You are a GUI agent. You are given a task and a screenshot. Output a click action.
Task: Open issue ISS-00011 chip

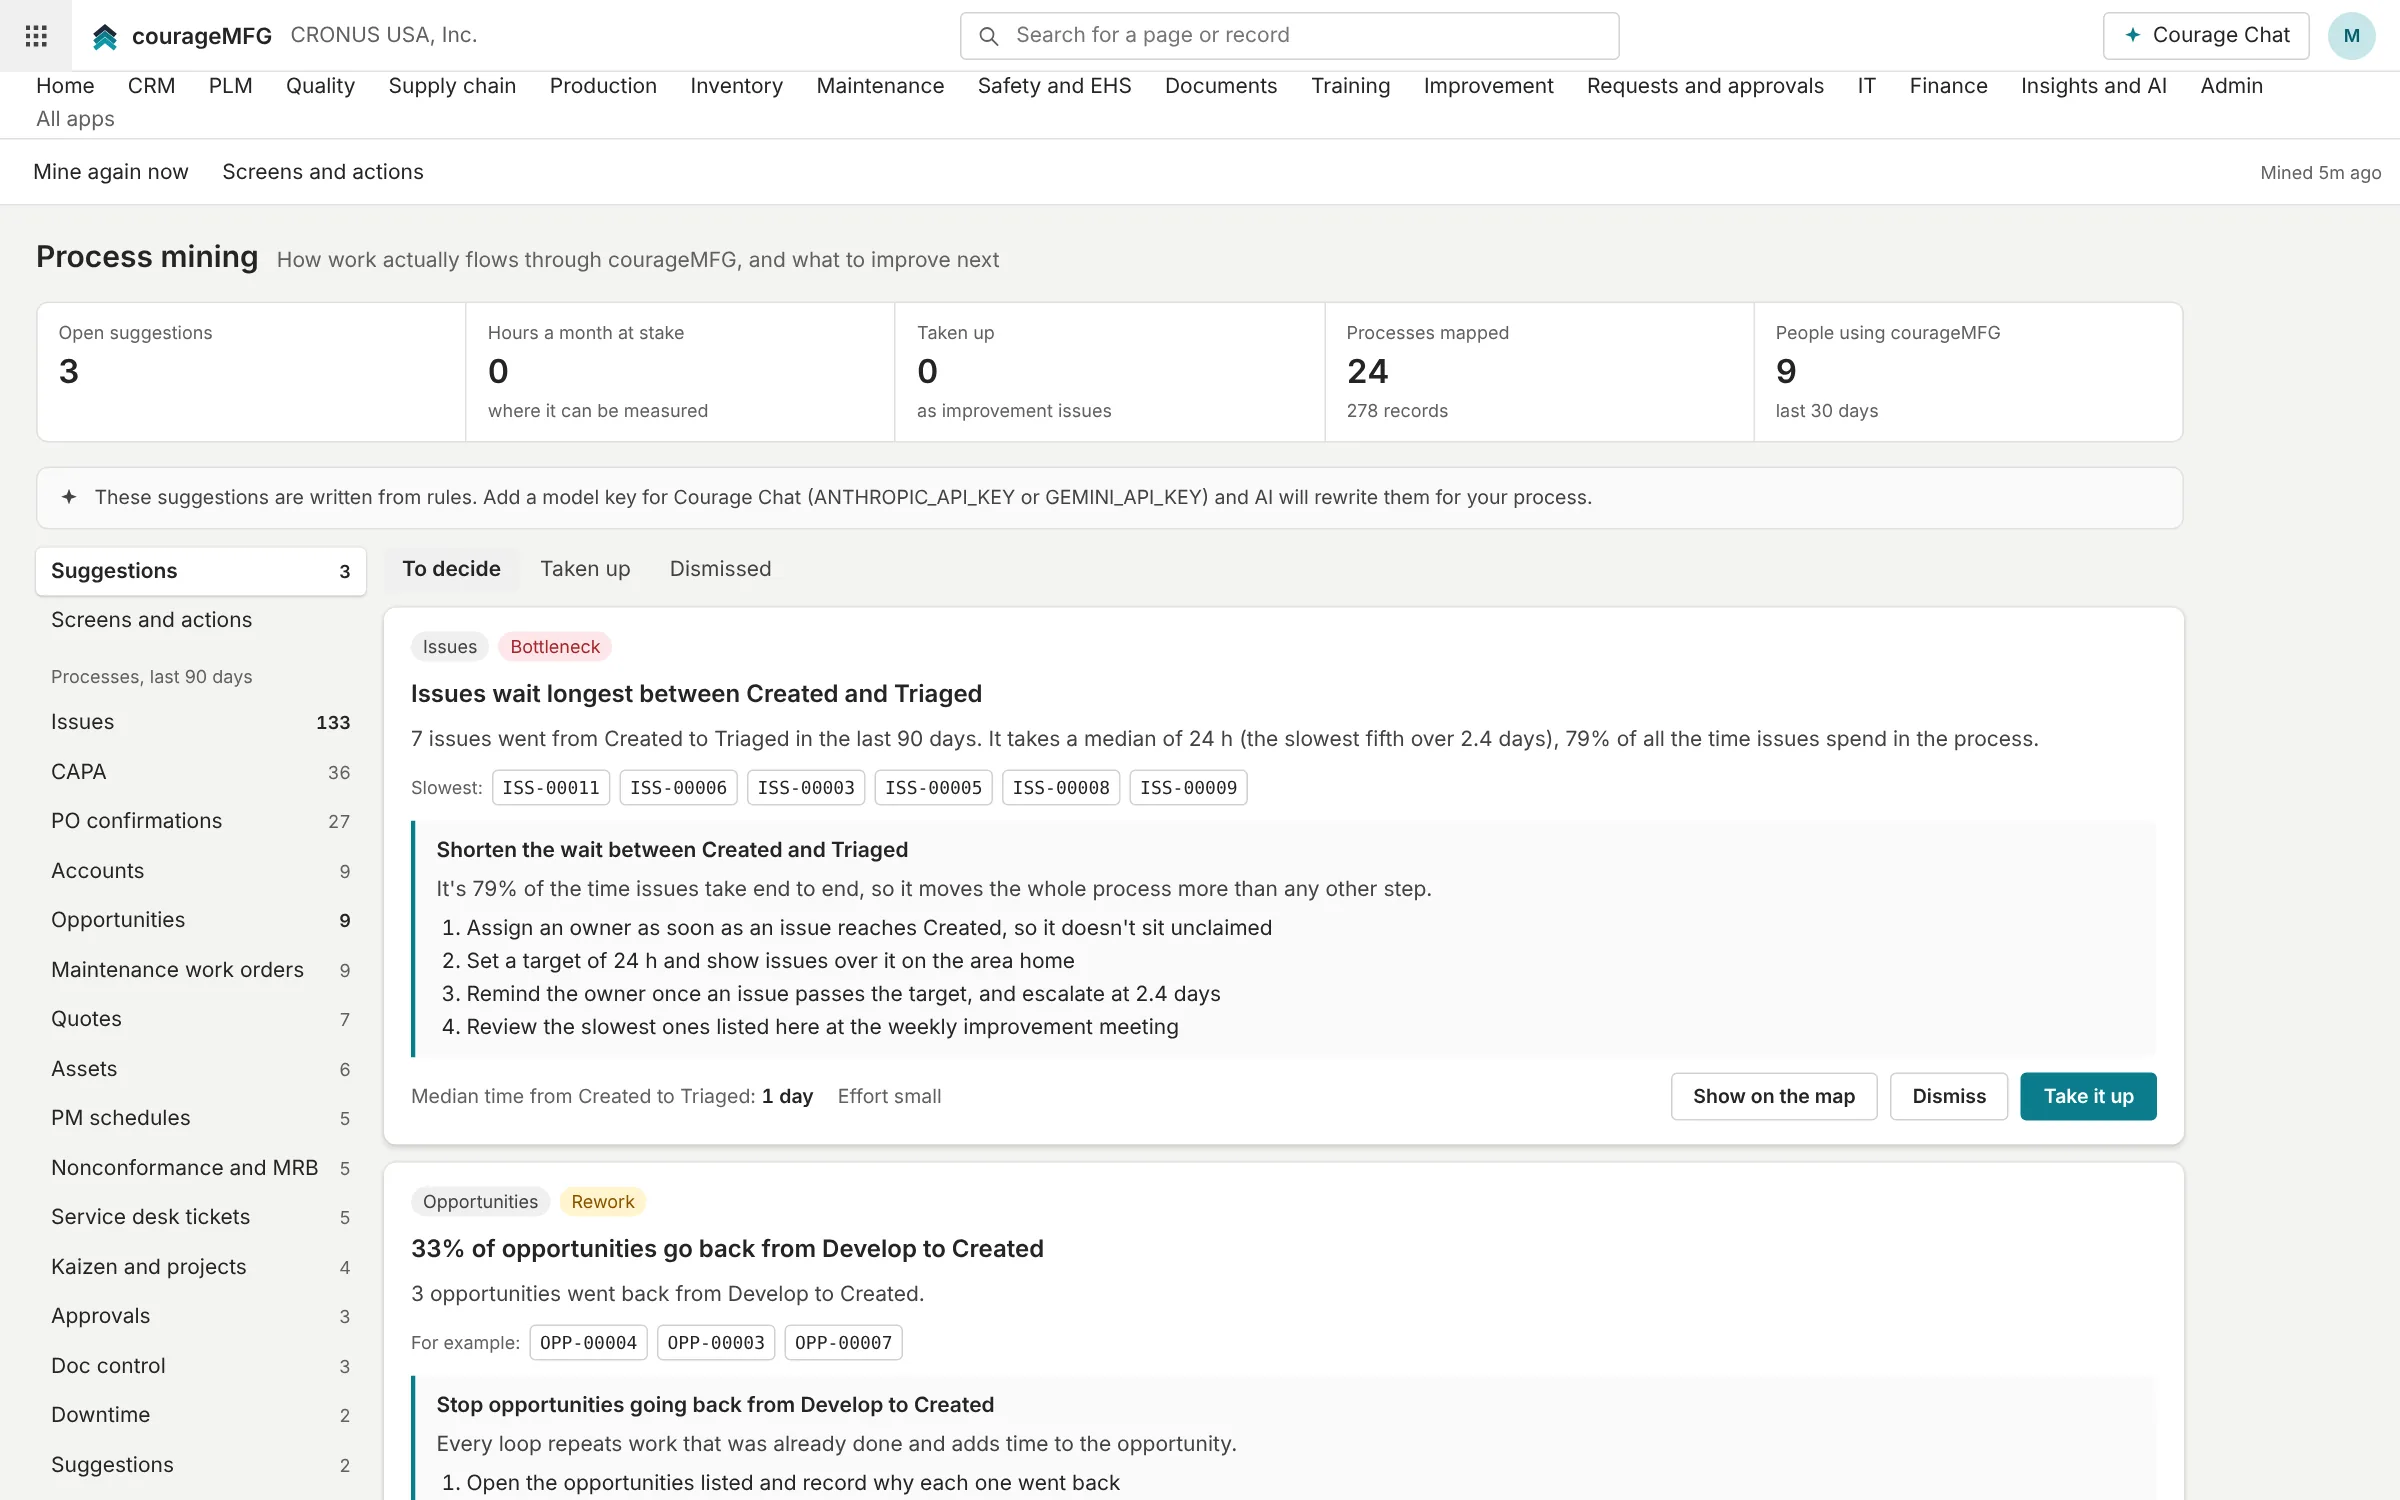[551, 788]
